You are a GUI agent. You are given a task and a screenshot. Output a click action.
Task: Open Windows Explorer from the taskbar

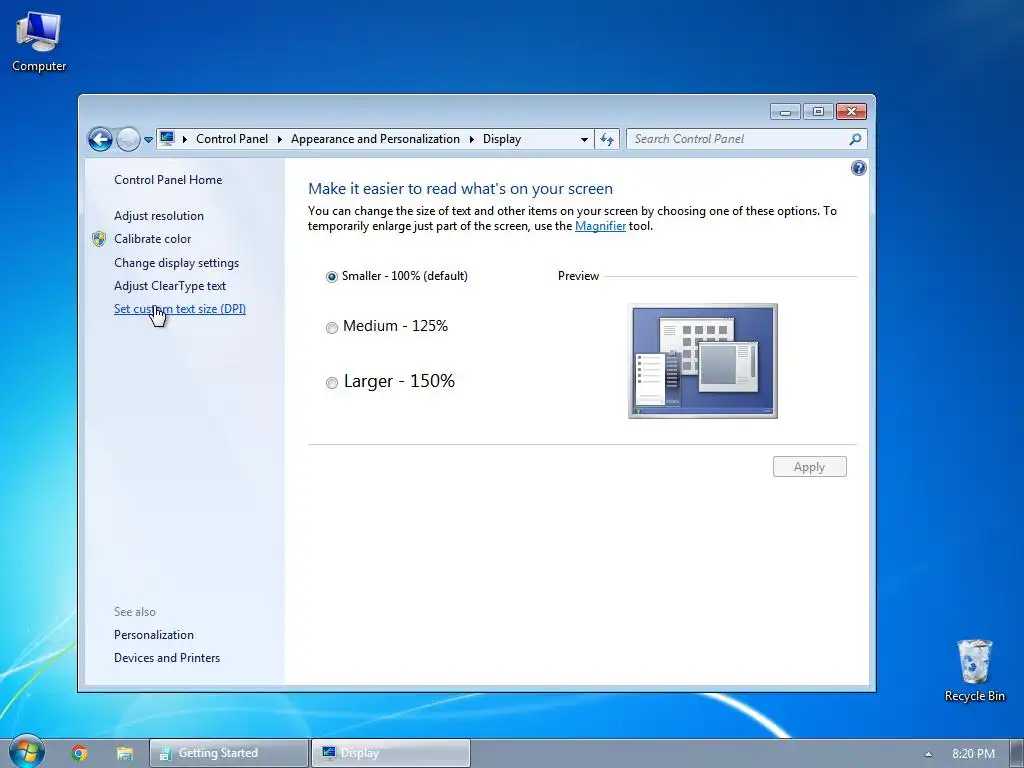[x=125, y=753]
